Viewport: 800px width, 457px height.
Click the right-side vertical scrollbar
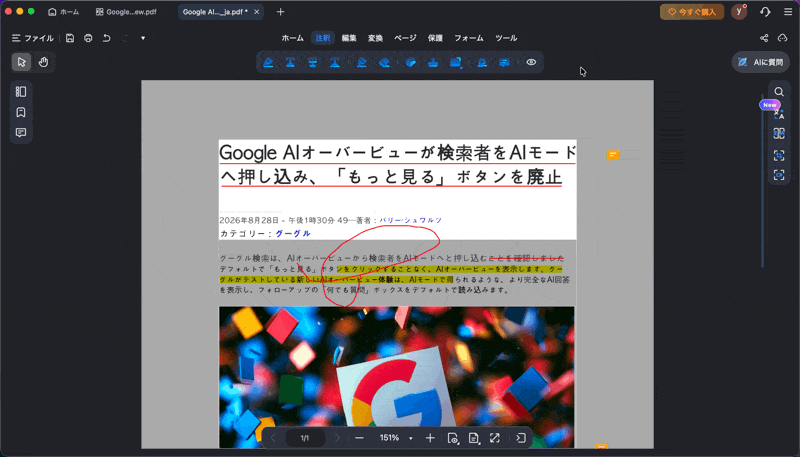click(x=763, y=181)
